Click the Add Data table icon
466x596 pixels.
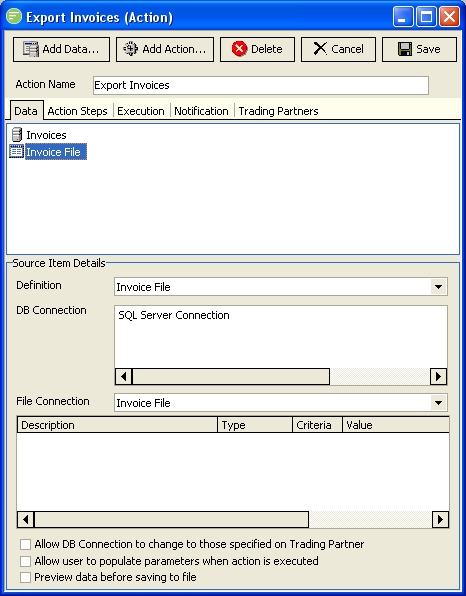click(31, 49)
